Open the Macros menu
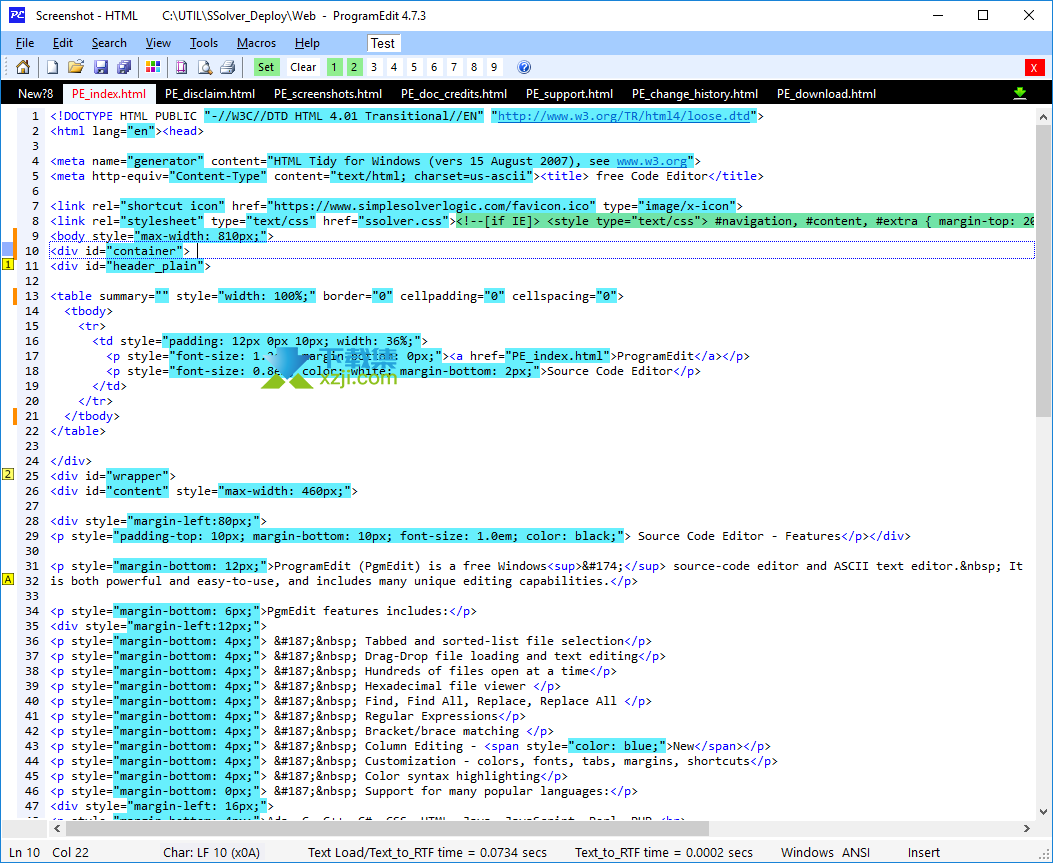The image size is (1053, 863). [256, 43]
